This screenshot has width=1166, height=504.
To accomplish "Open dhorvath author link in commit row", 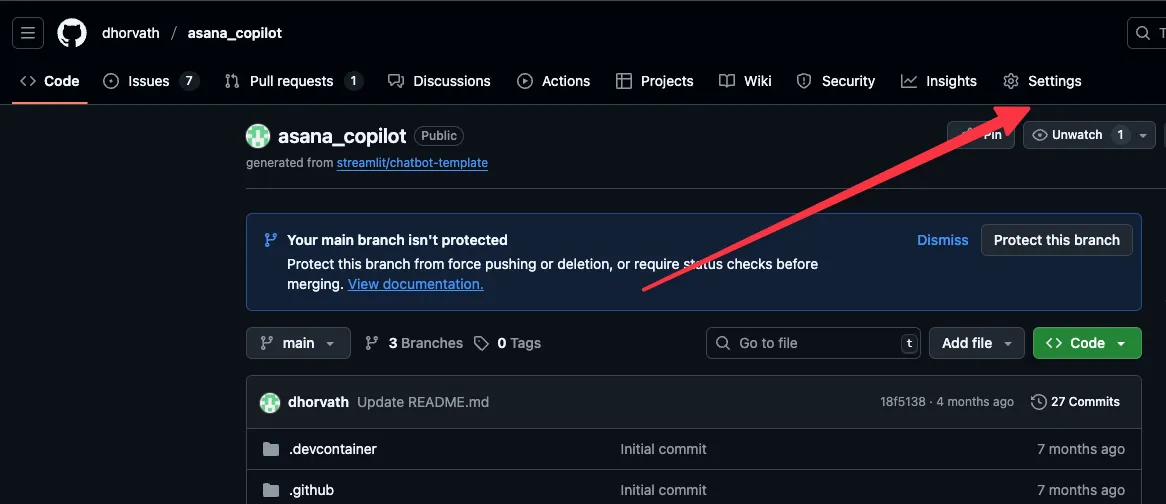I will 318,402.
